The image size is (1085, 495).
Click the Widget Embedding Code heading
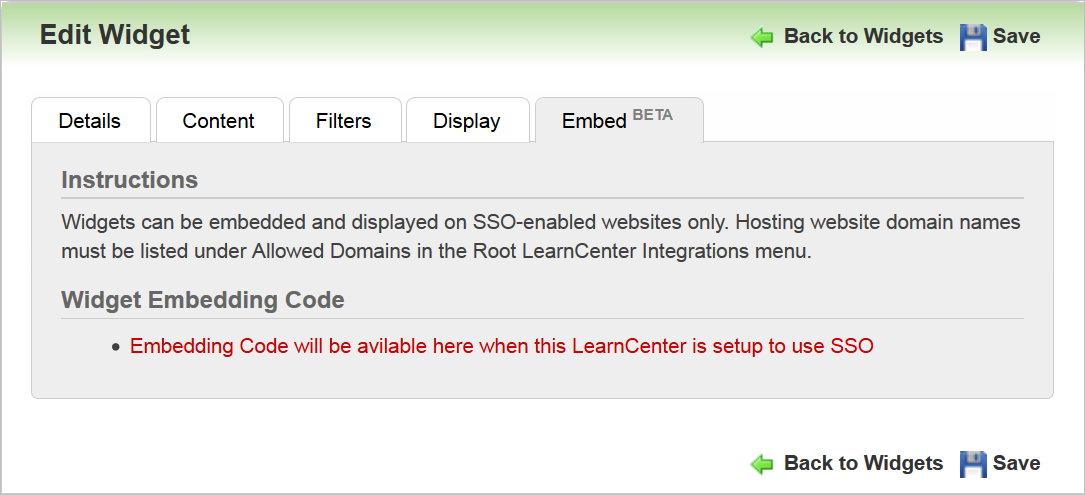click(x=203, y=300)
